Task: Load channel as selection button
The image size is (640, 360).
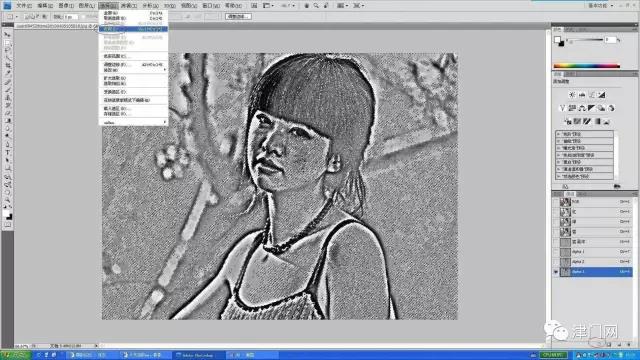Action: click(x=598, y=345)
